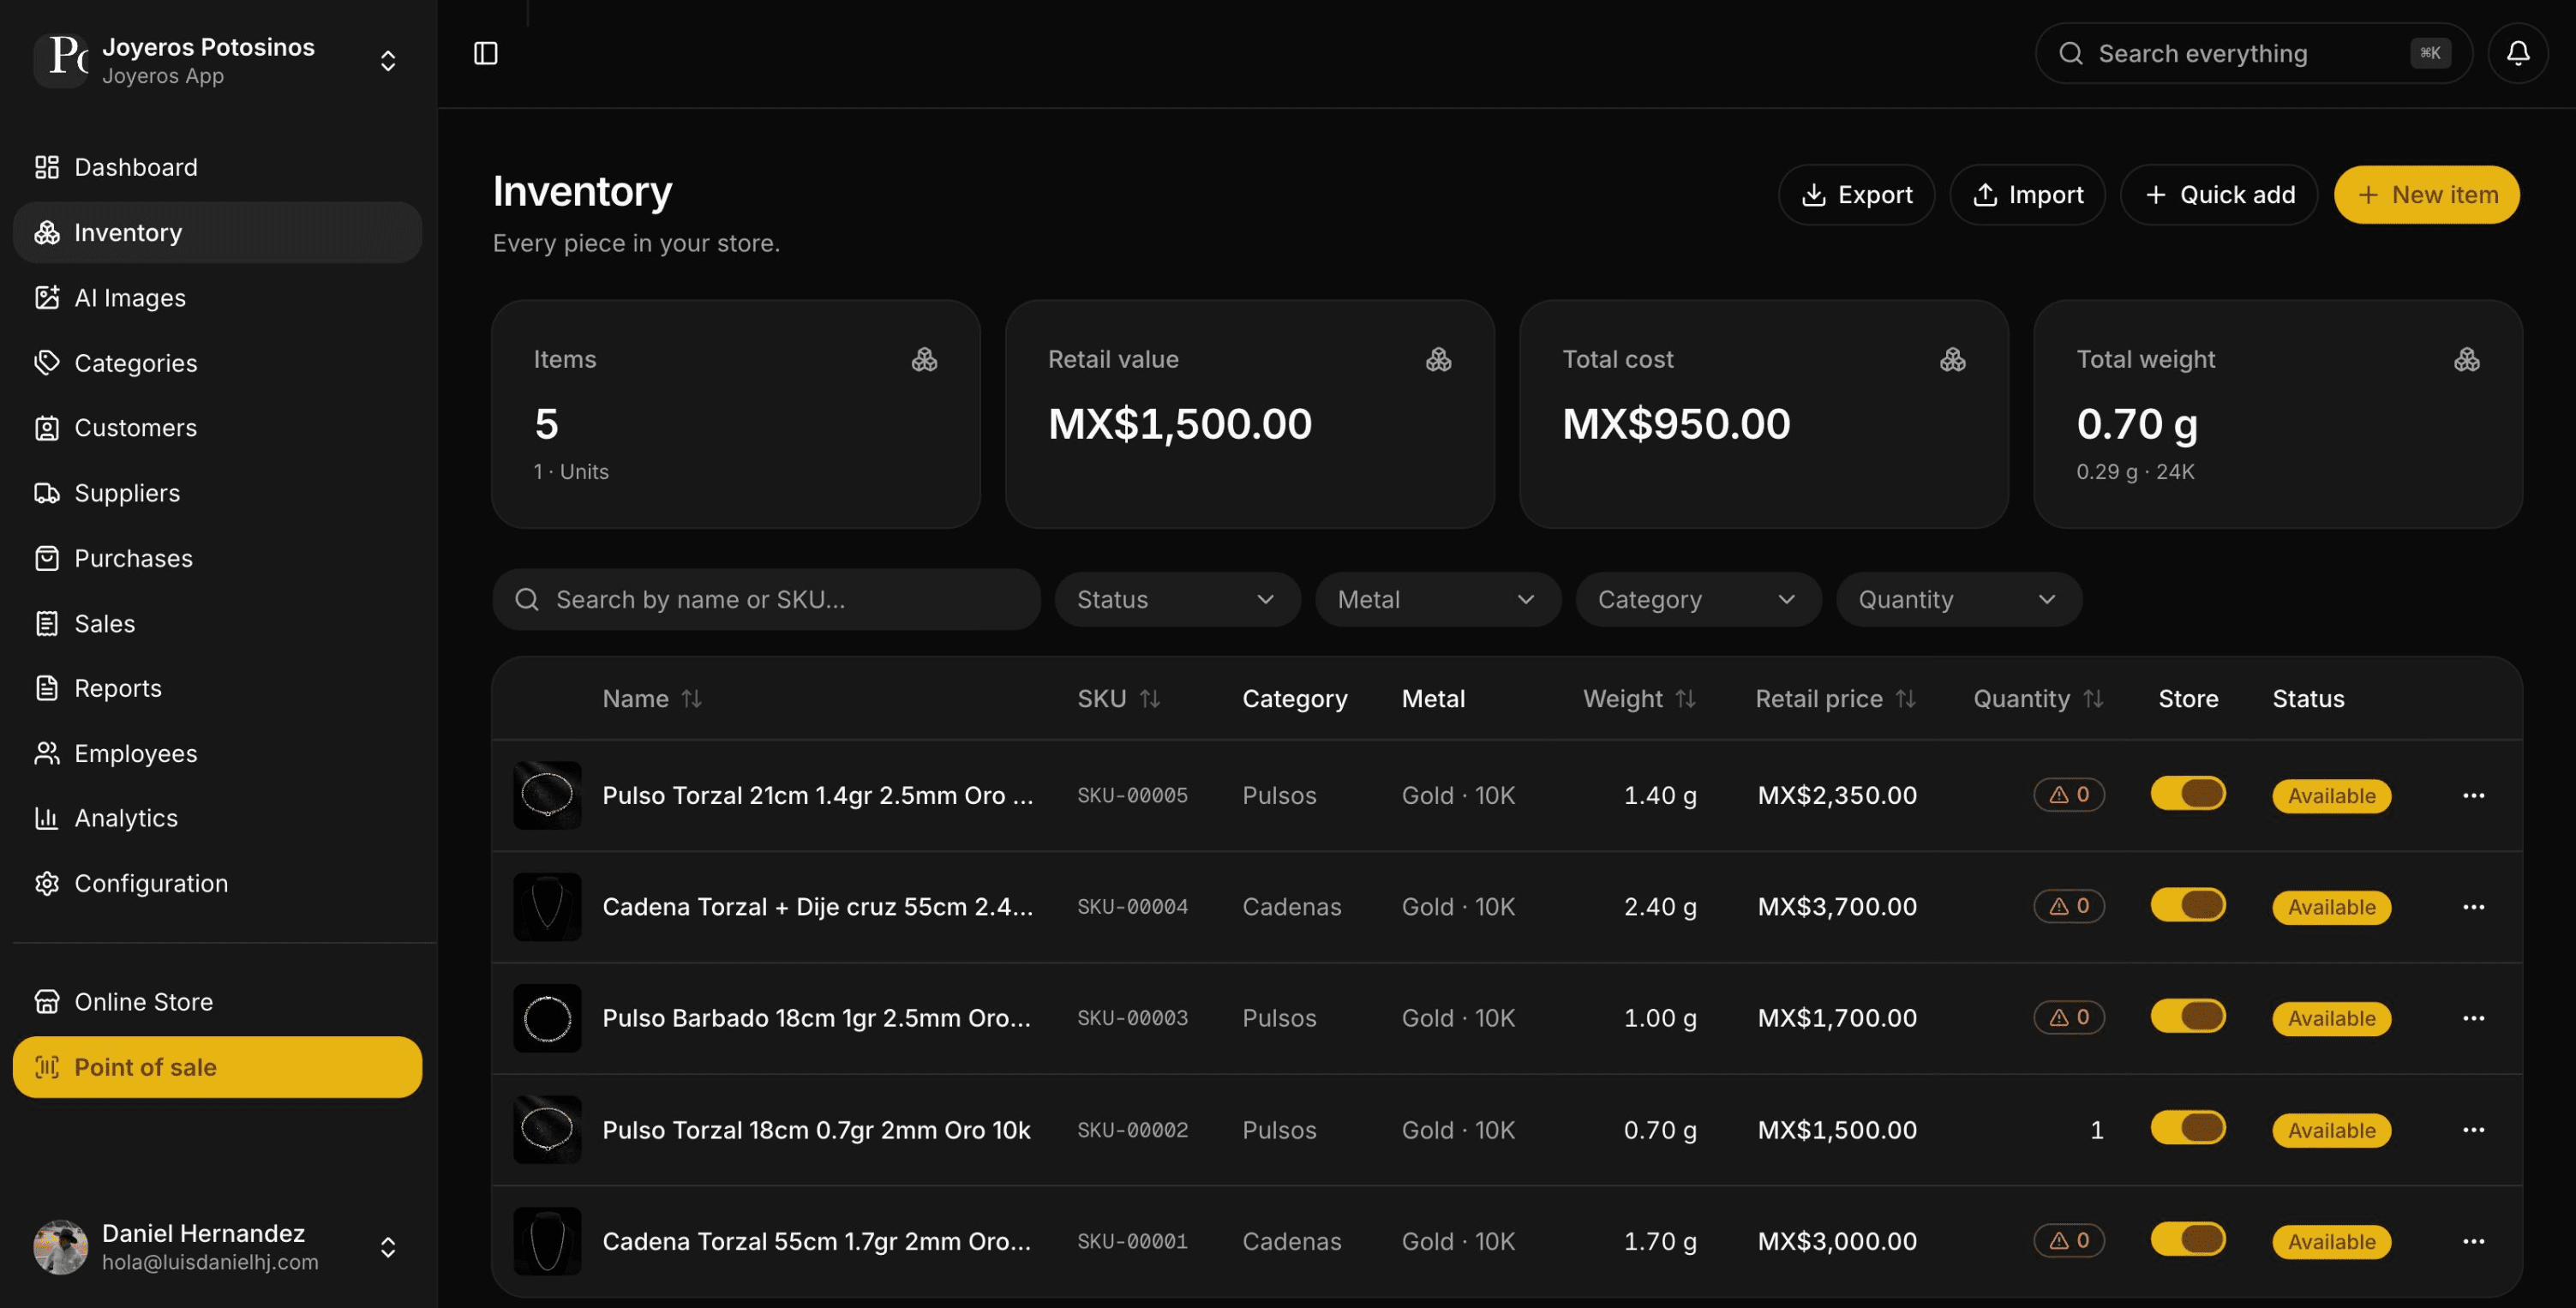Click item name Pulso Torzal 18cm 0.7gr

point(816,1130)
